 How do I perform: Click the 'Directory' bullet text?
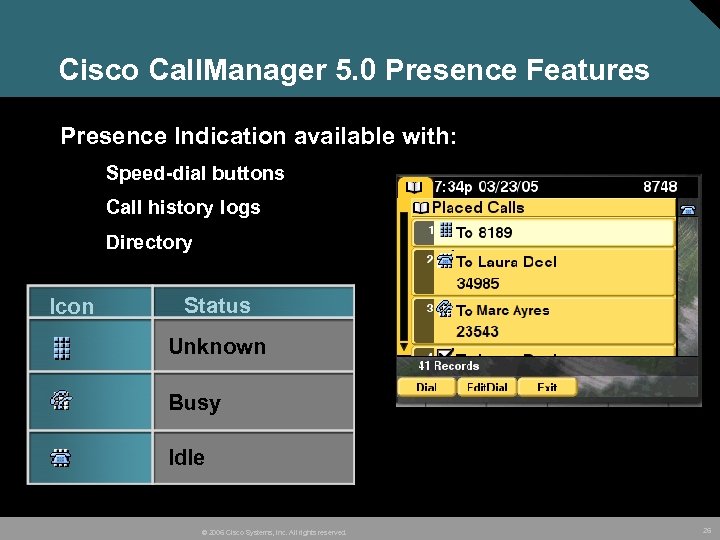(149, 242)
